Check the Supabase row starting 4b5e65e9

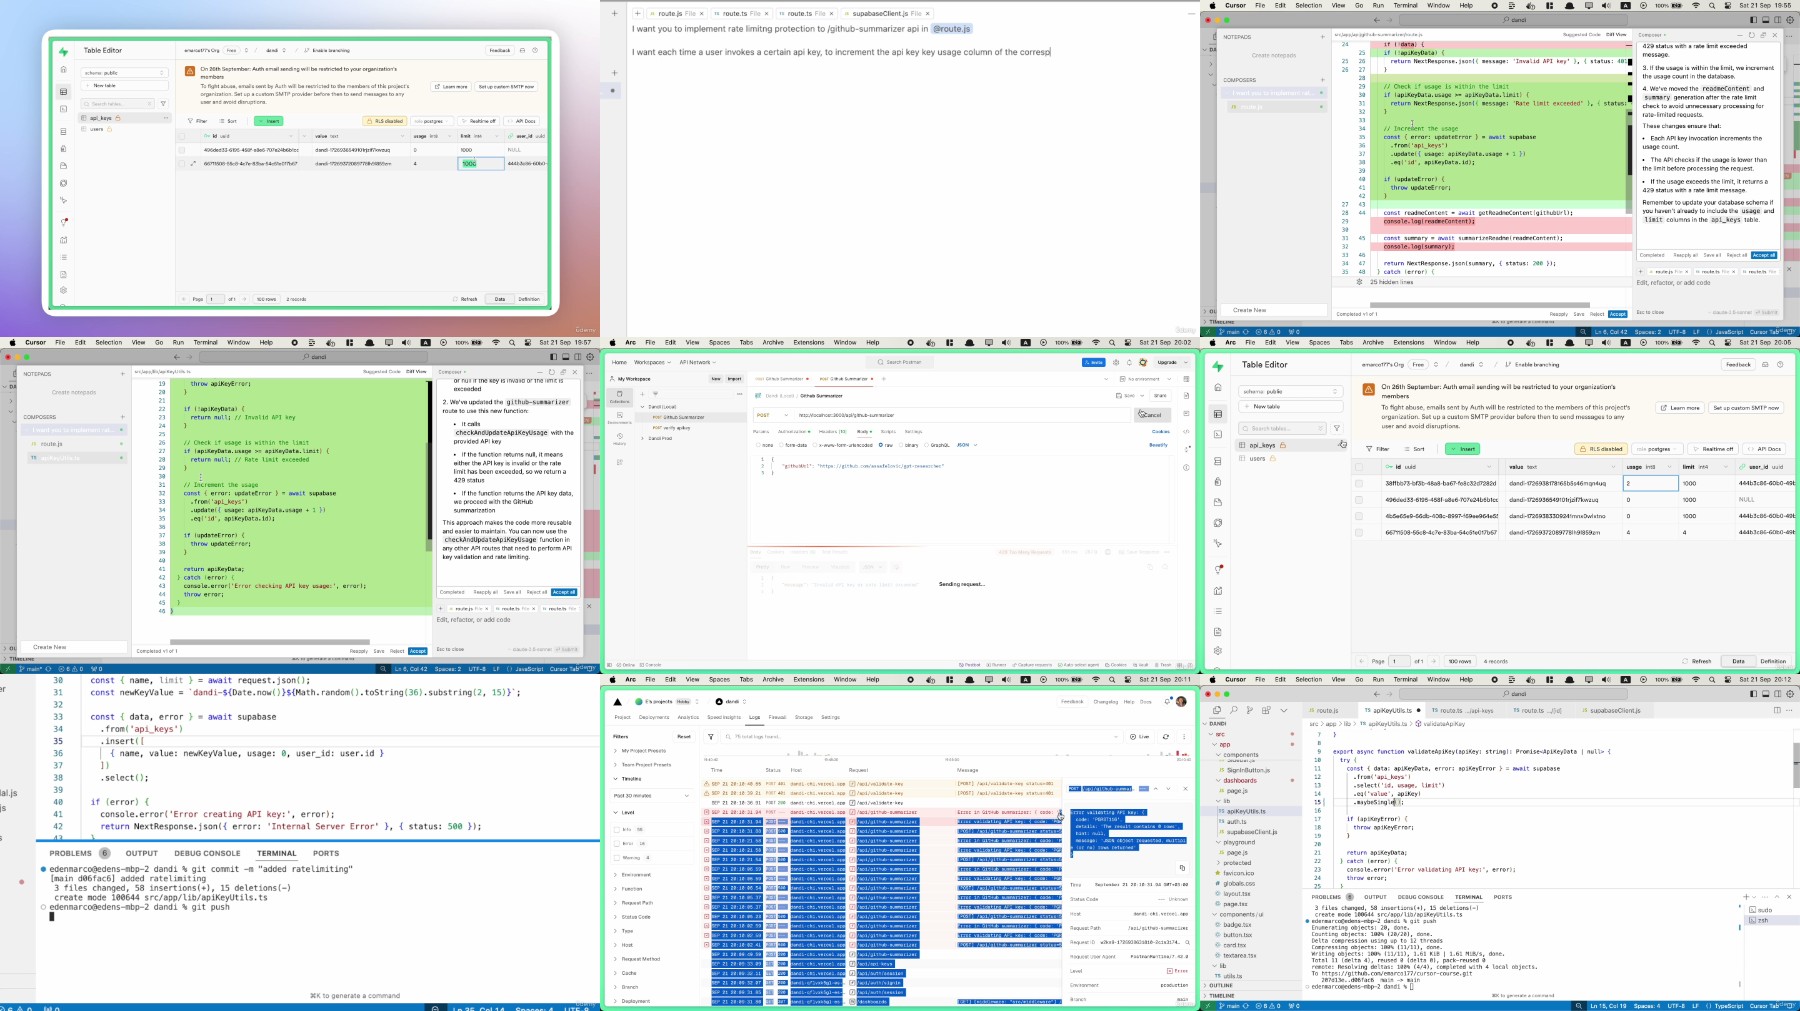pyautogui.click(x=1359, y=516)
